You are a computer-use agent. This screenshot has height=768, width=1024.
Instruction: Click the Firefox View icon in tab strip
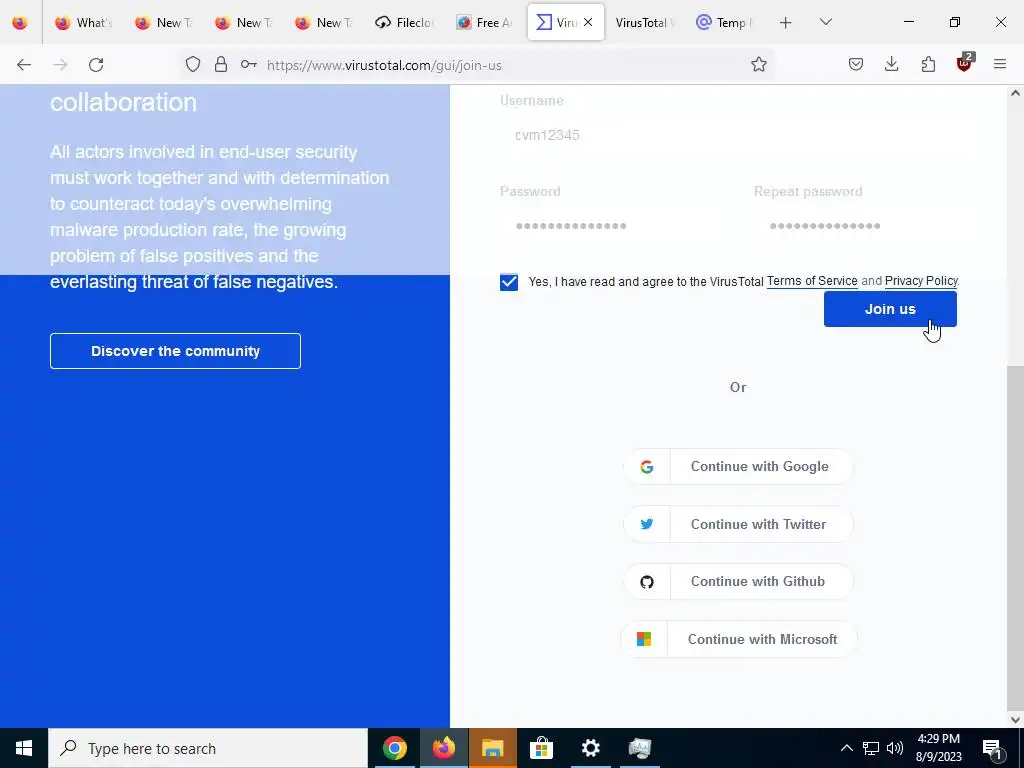(x=20, y=22)
